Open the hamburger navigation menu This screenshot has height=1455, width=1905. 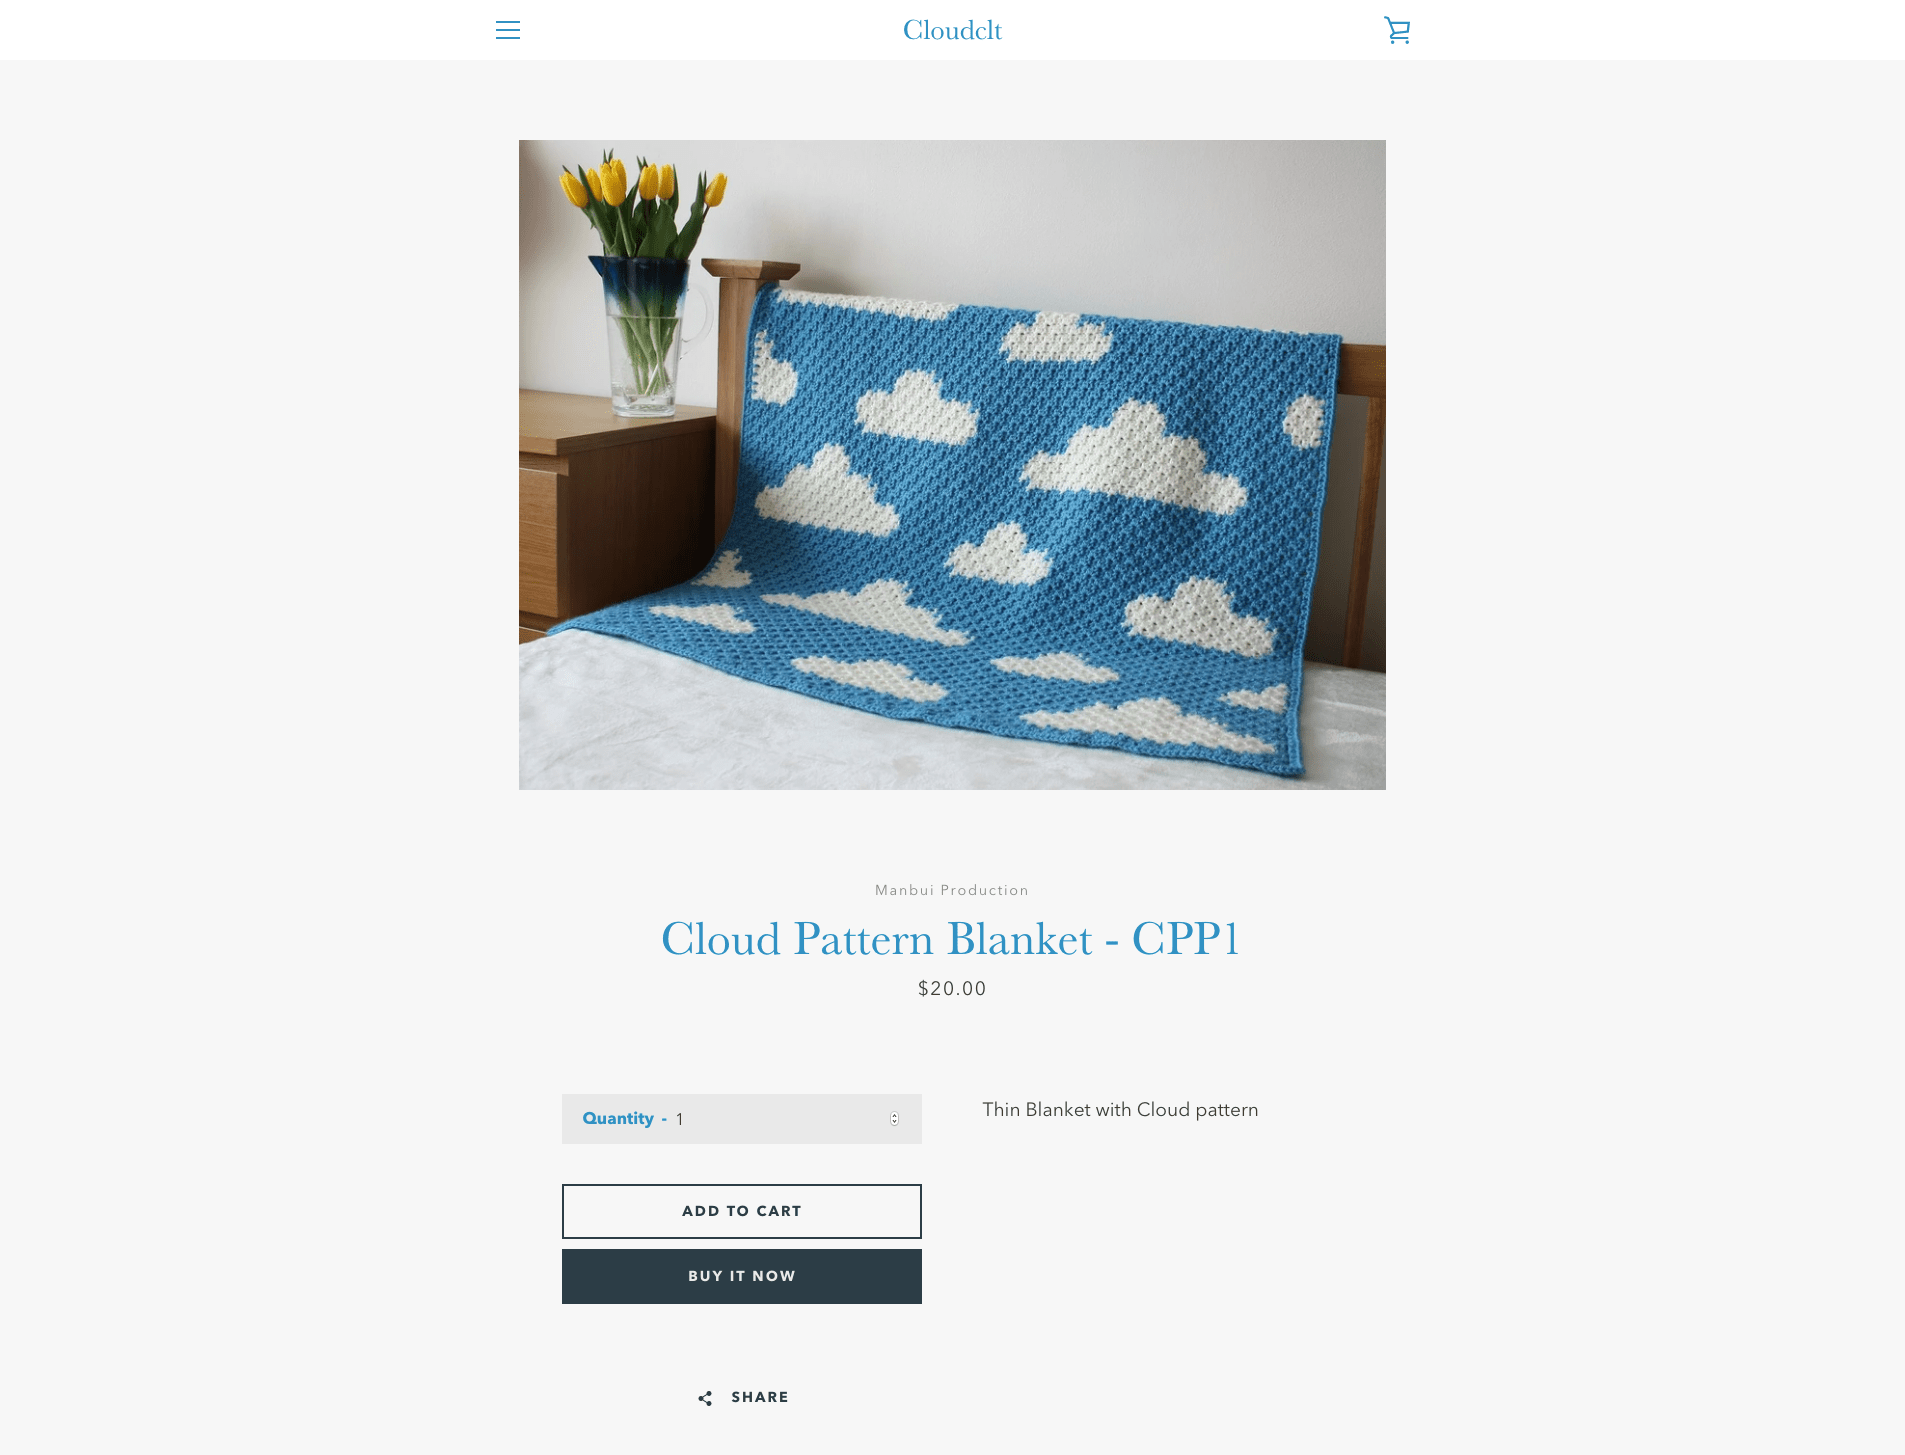508,30
